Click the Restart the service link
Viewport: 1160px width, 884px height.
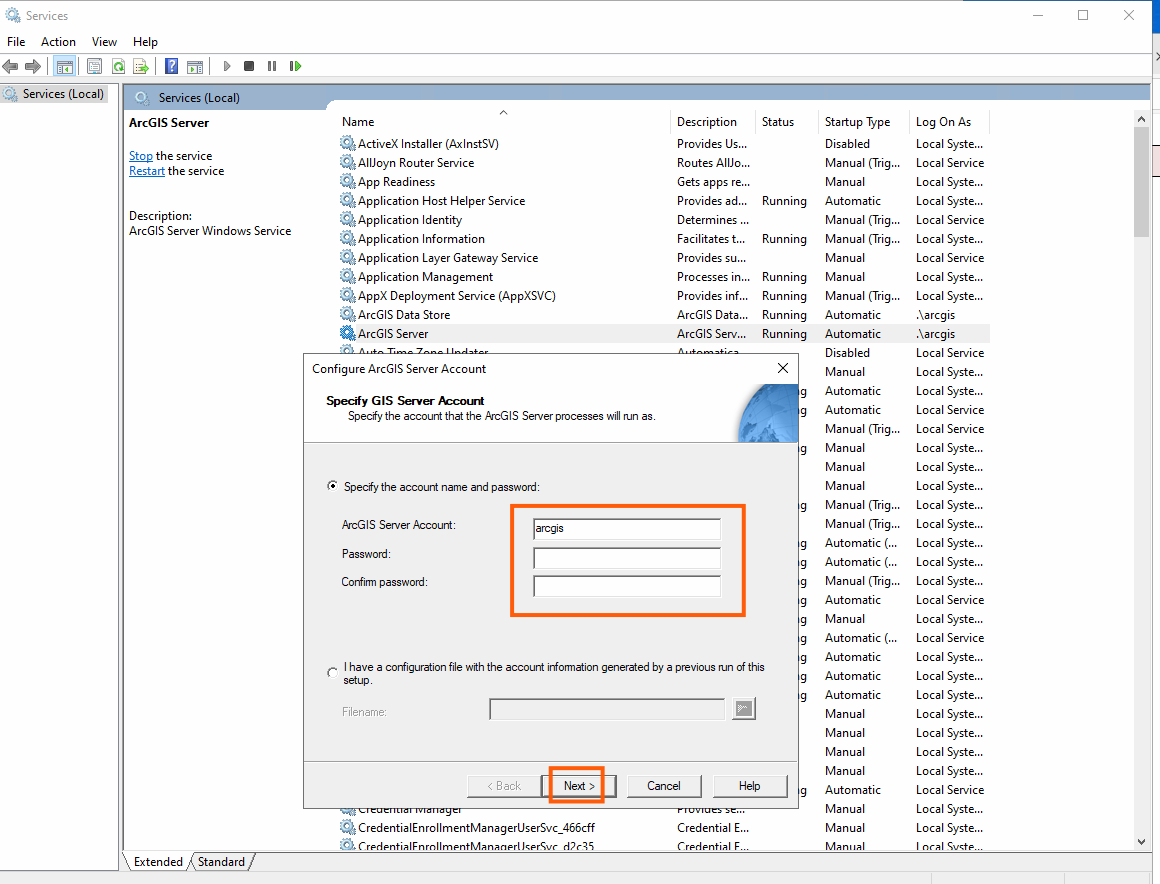tap(146, 171)
